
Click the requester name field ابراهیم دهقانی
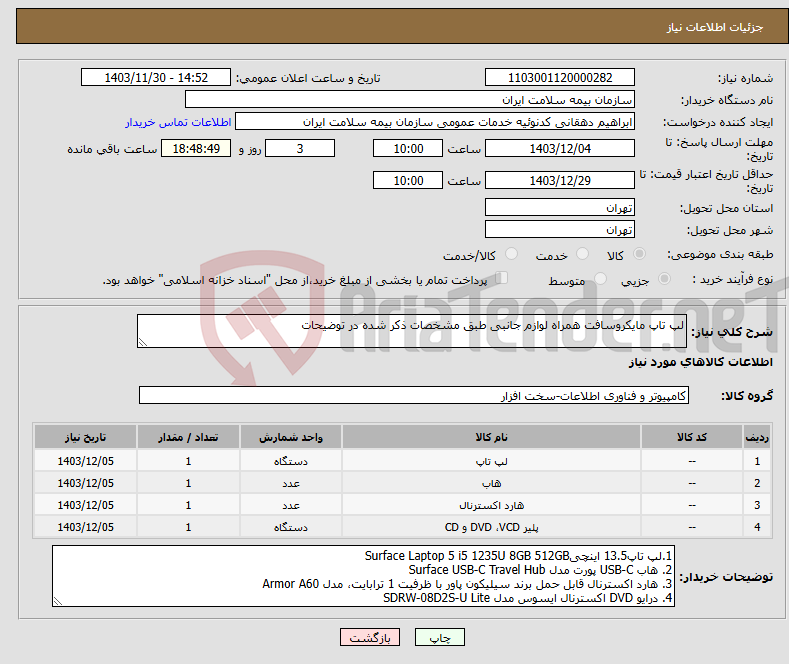click(435, 122)
